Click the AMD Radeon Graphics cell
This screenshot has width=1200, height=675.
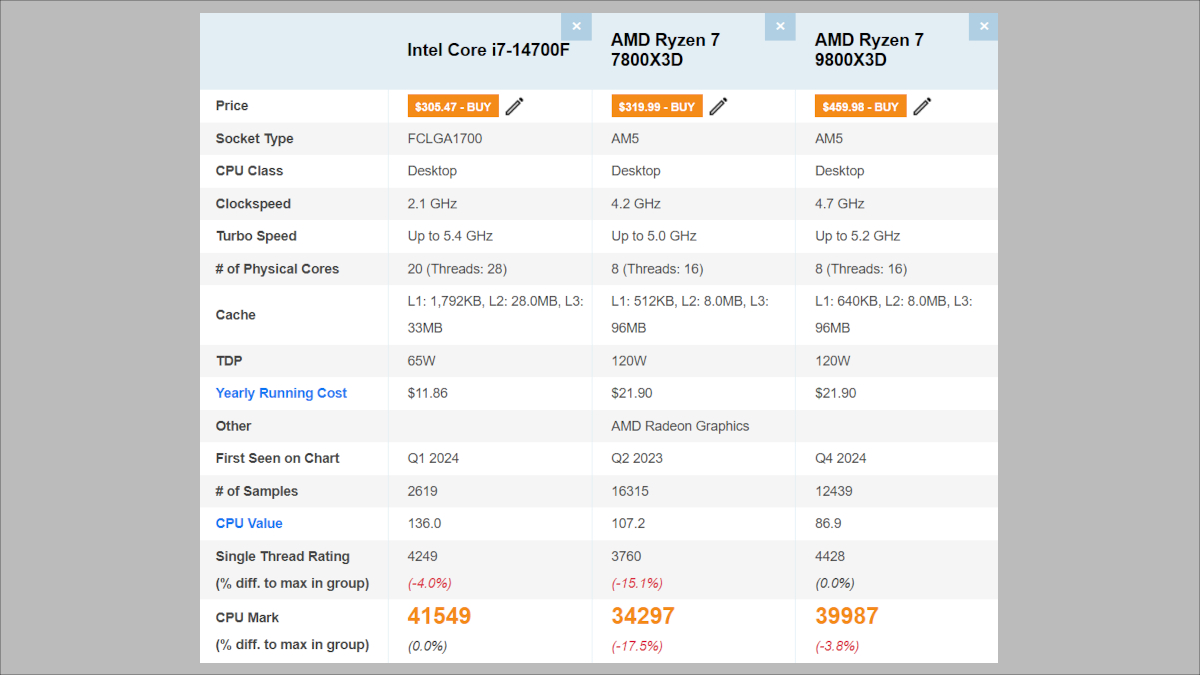click(x=680, y=426)
